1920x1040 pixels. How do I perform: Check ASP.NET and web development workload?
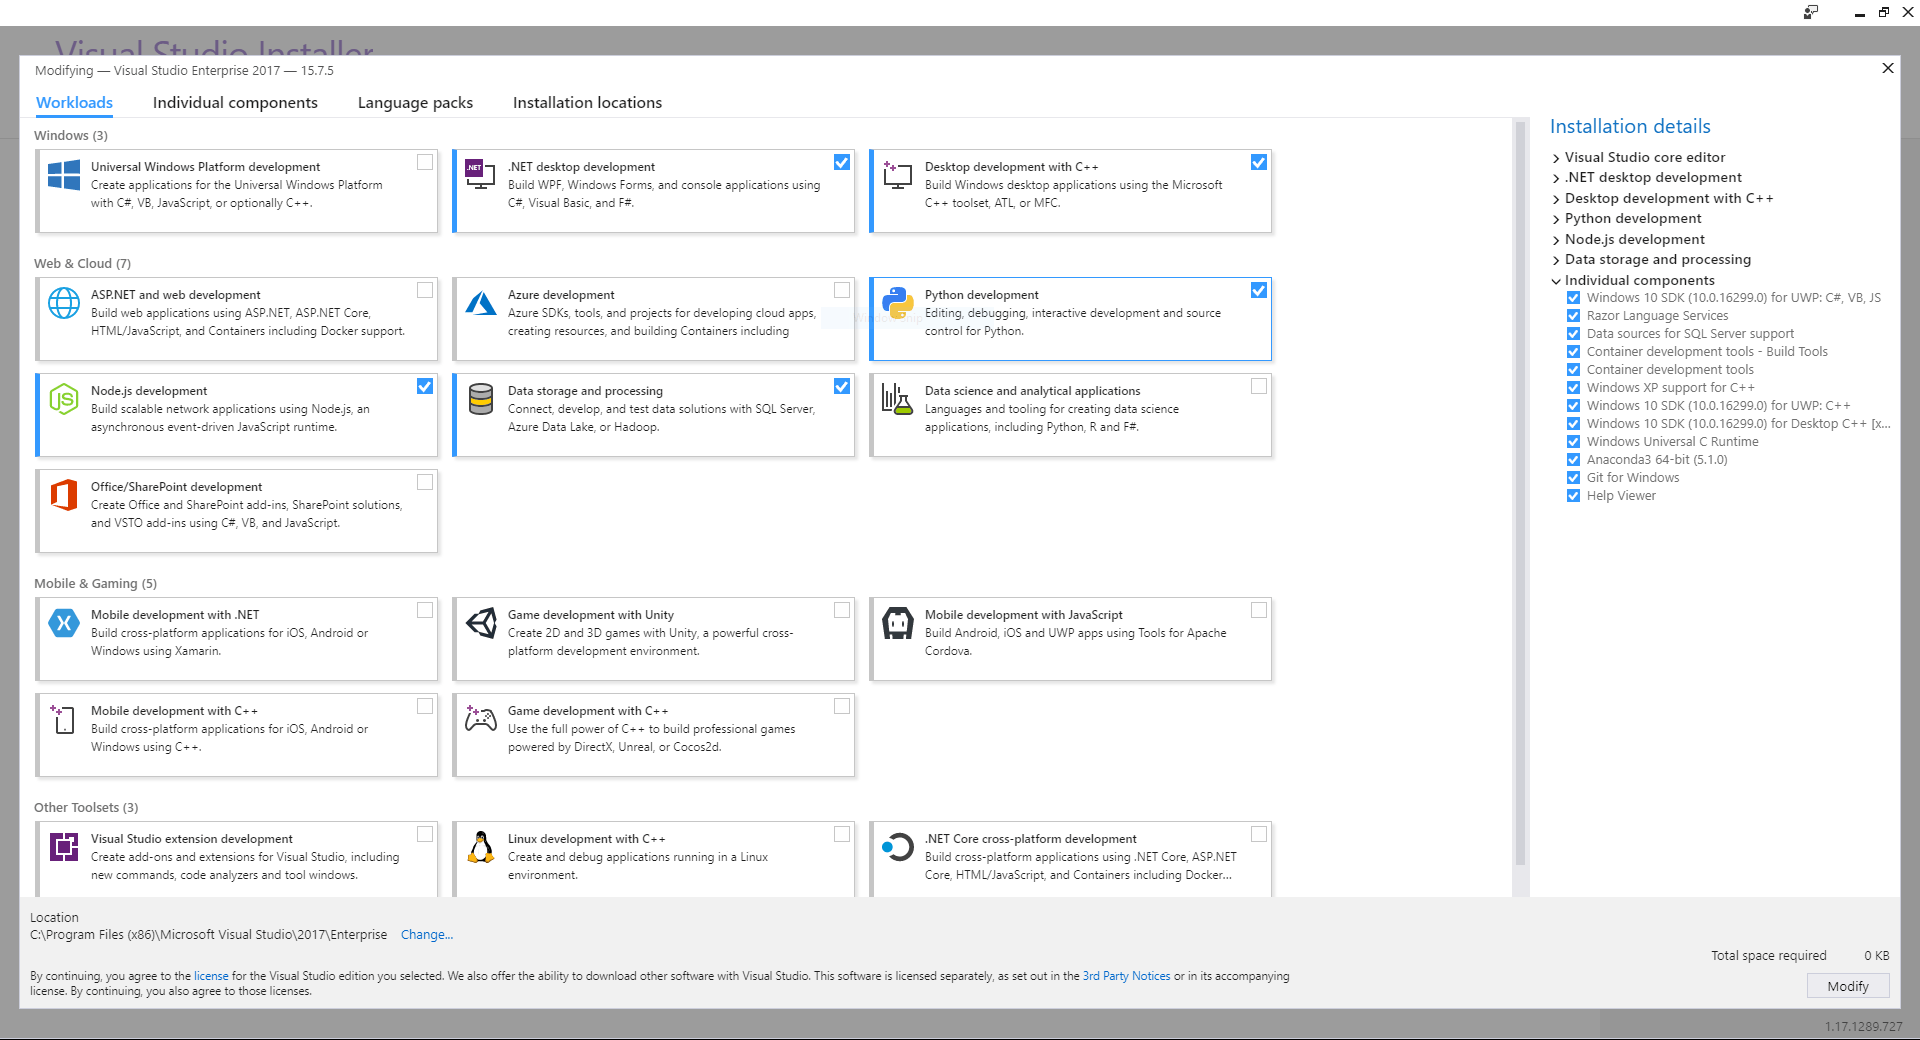click(x=425, y=290)
